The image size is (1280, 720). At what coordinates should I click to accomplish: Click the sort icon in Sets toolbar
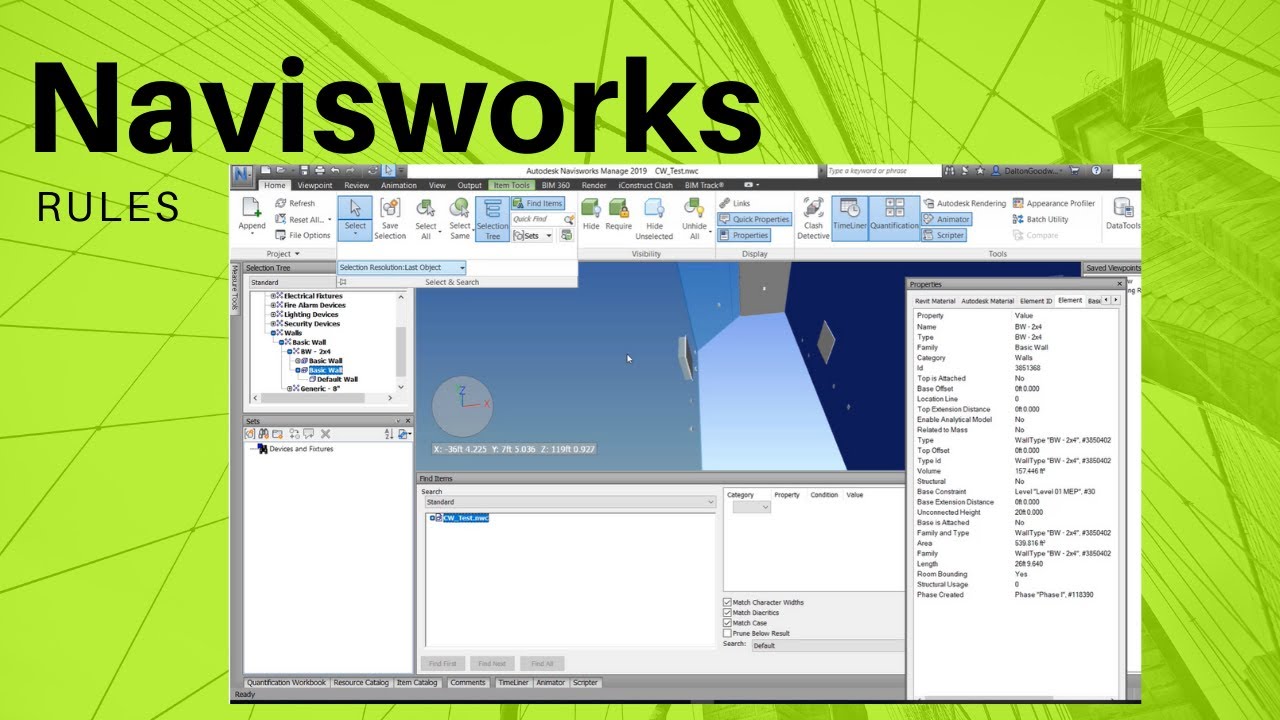(389, 434)
